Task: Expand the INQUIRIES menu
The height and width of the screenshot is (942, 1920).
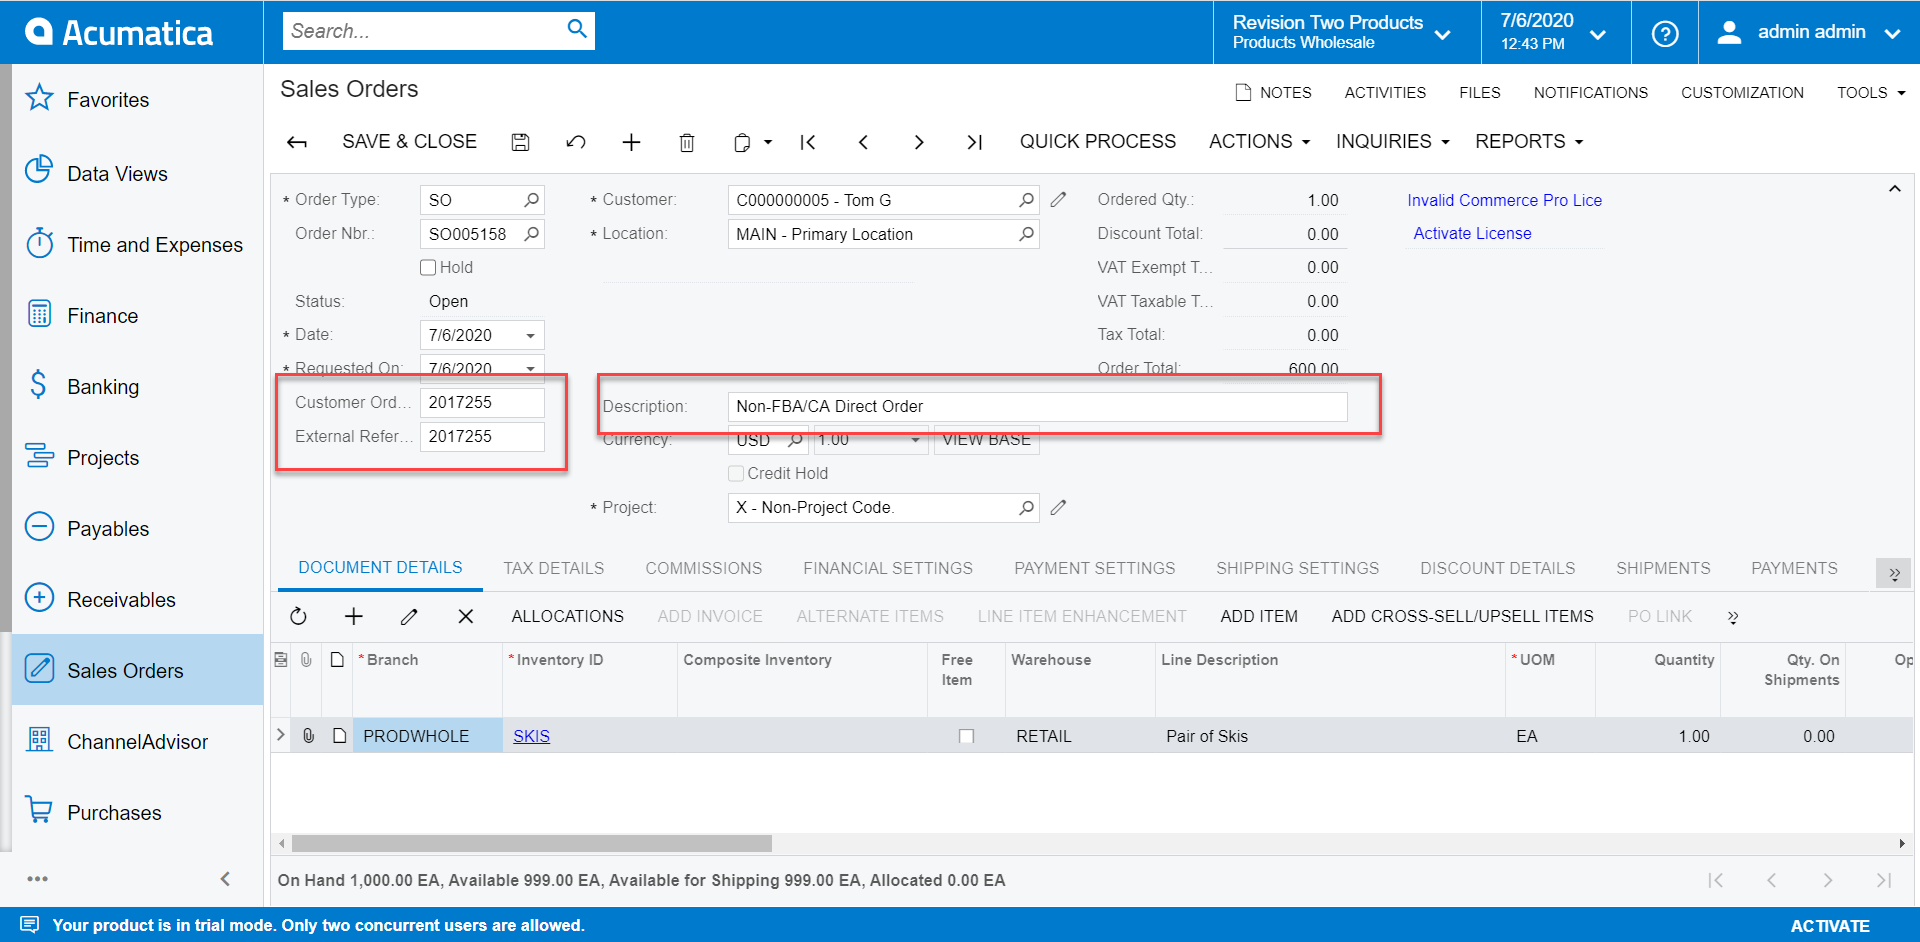Action: (x=1392, y=141)
